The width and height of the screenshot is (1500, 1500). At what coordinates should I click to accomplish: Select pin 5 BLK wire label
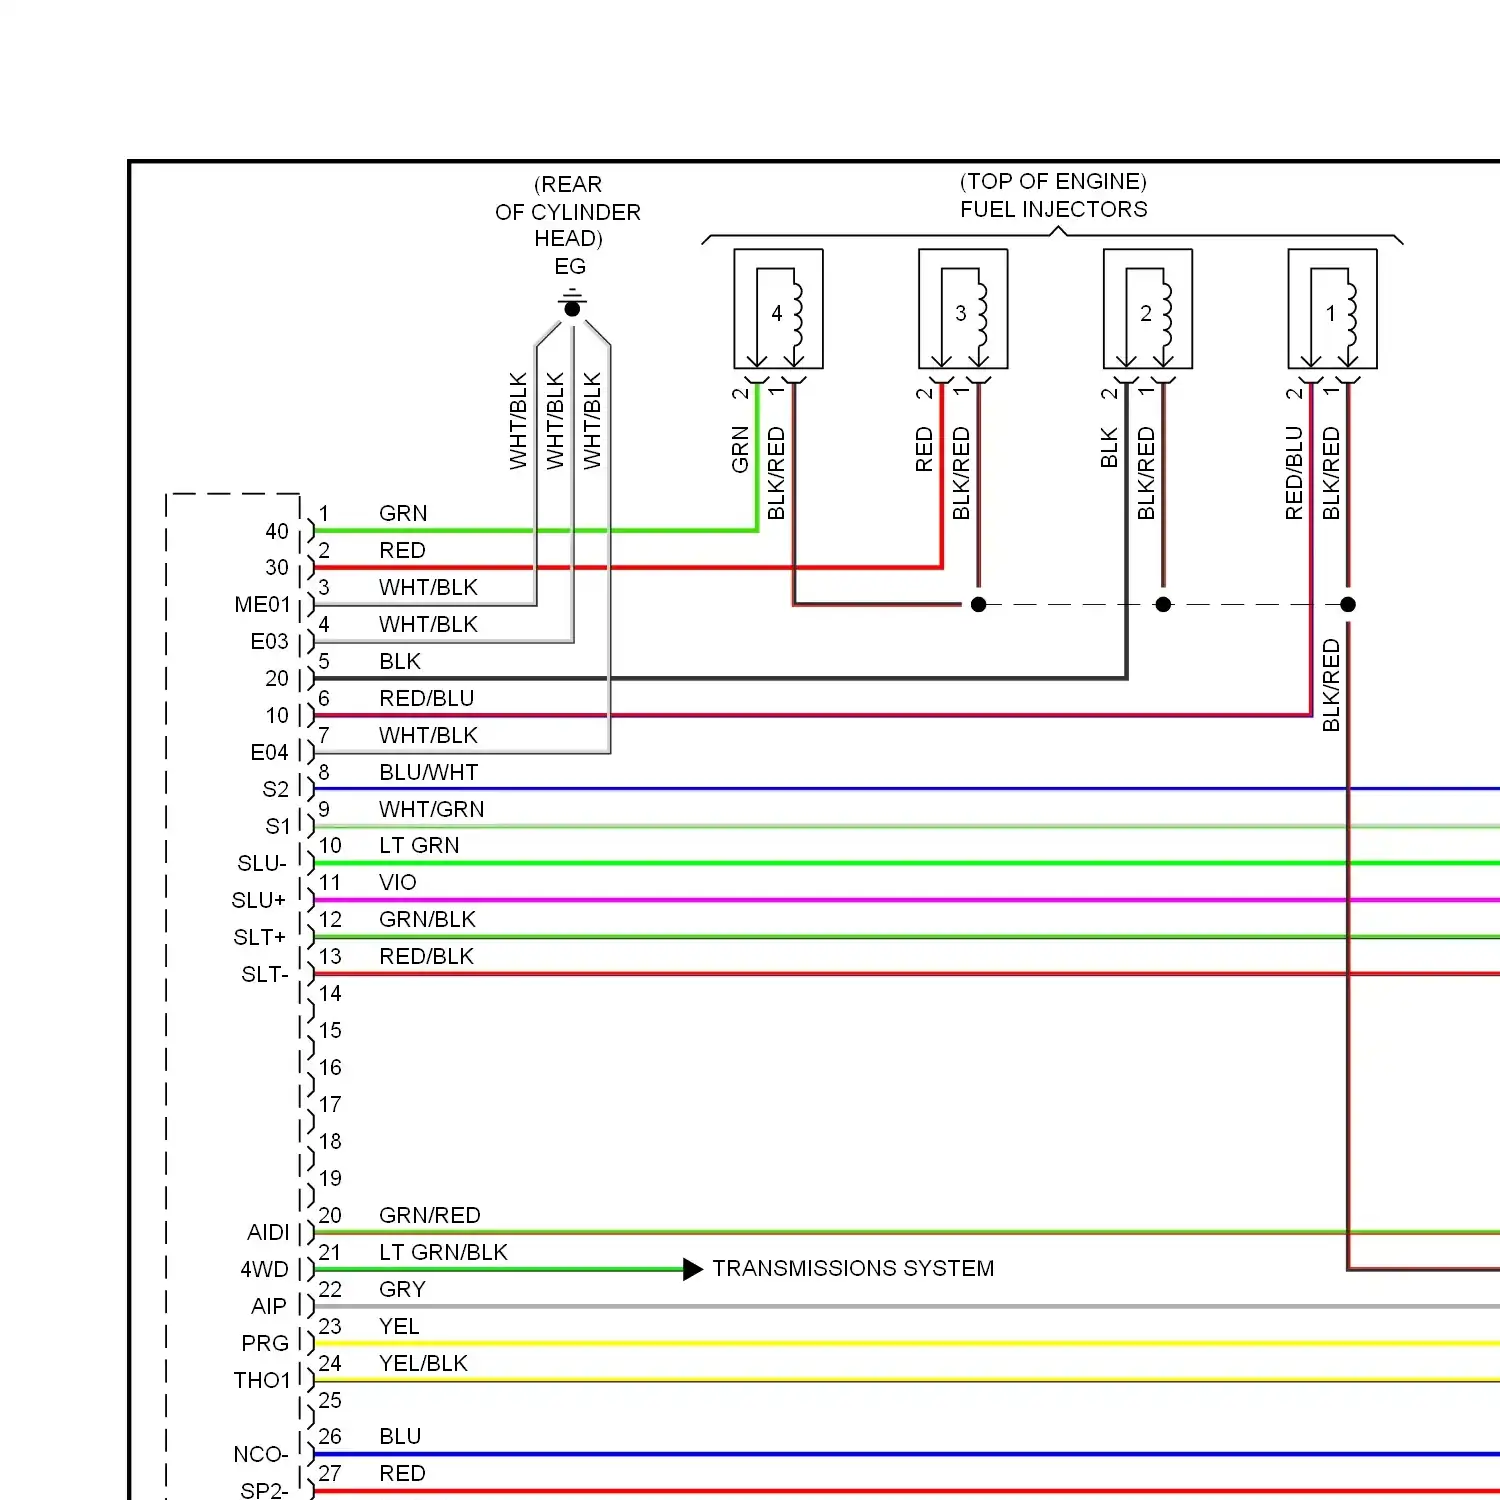tap(400, 661)
